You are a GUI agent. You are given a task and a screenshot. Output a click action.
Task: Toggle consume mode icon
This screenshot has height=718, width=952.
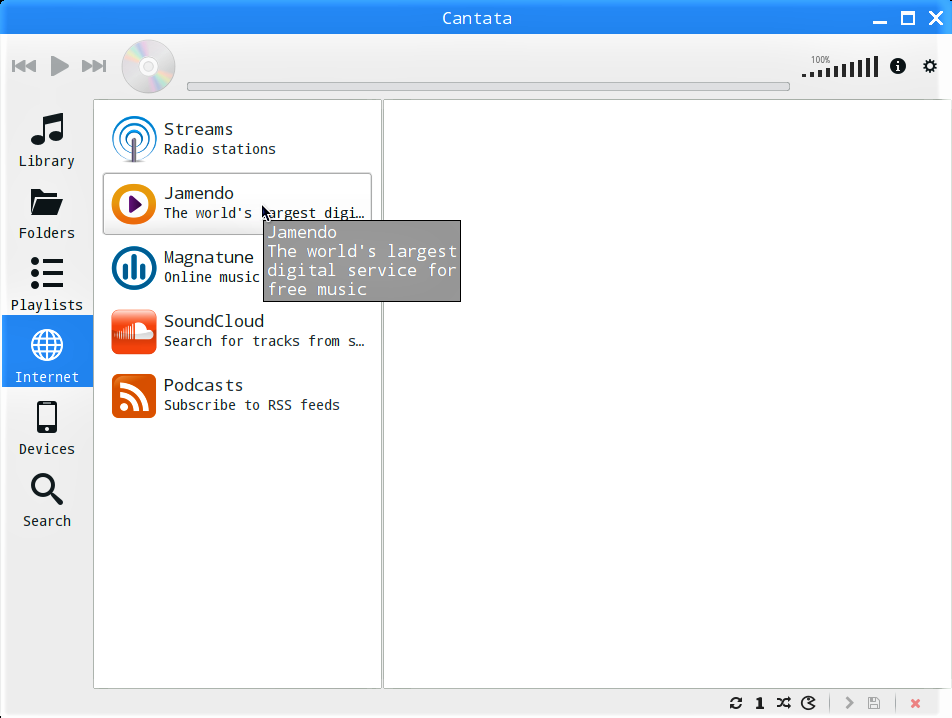pos(808,703)
